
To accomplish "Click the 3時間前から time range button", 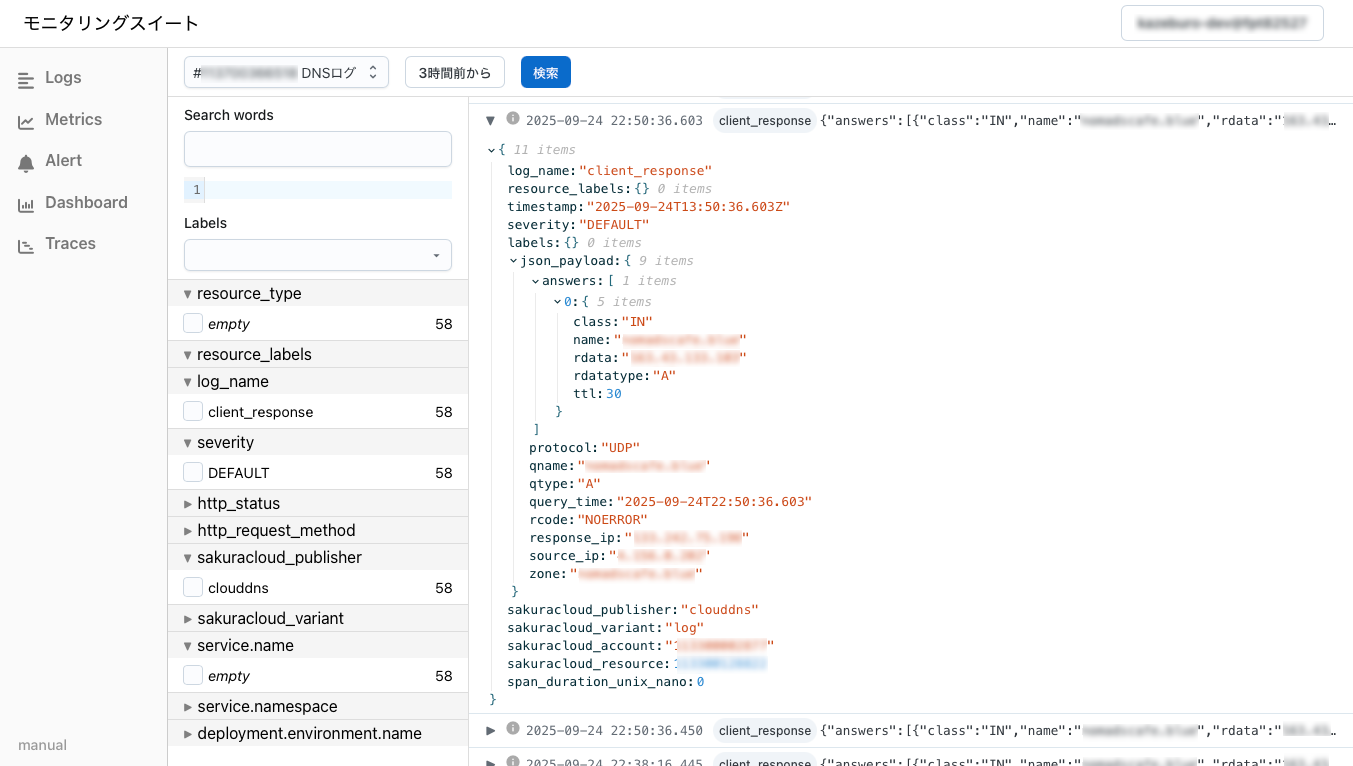I will click(x=454, y=72).
